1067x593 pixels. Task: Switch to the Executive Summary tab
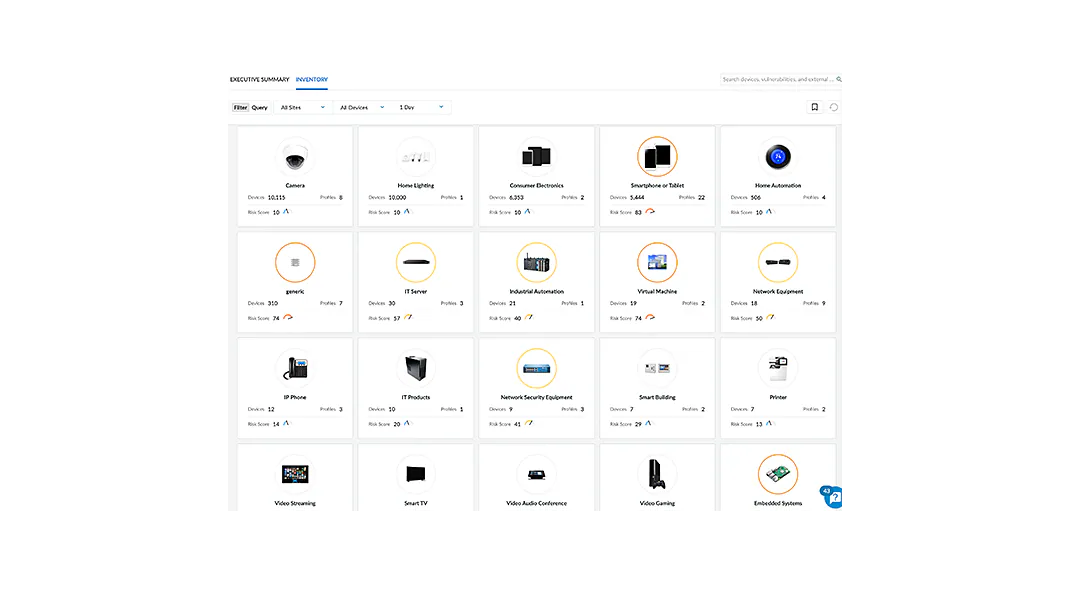tap(259, 80)
